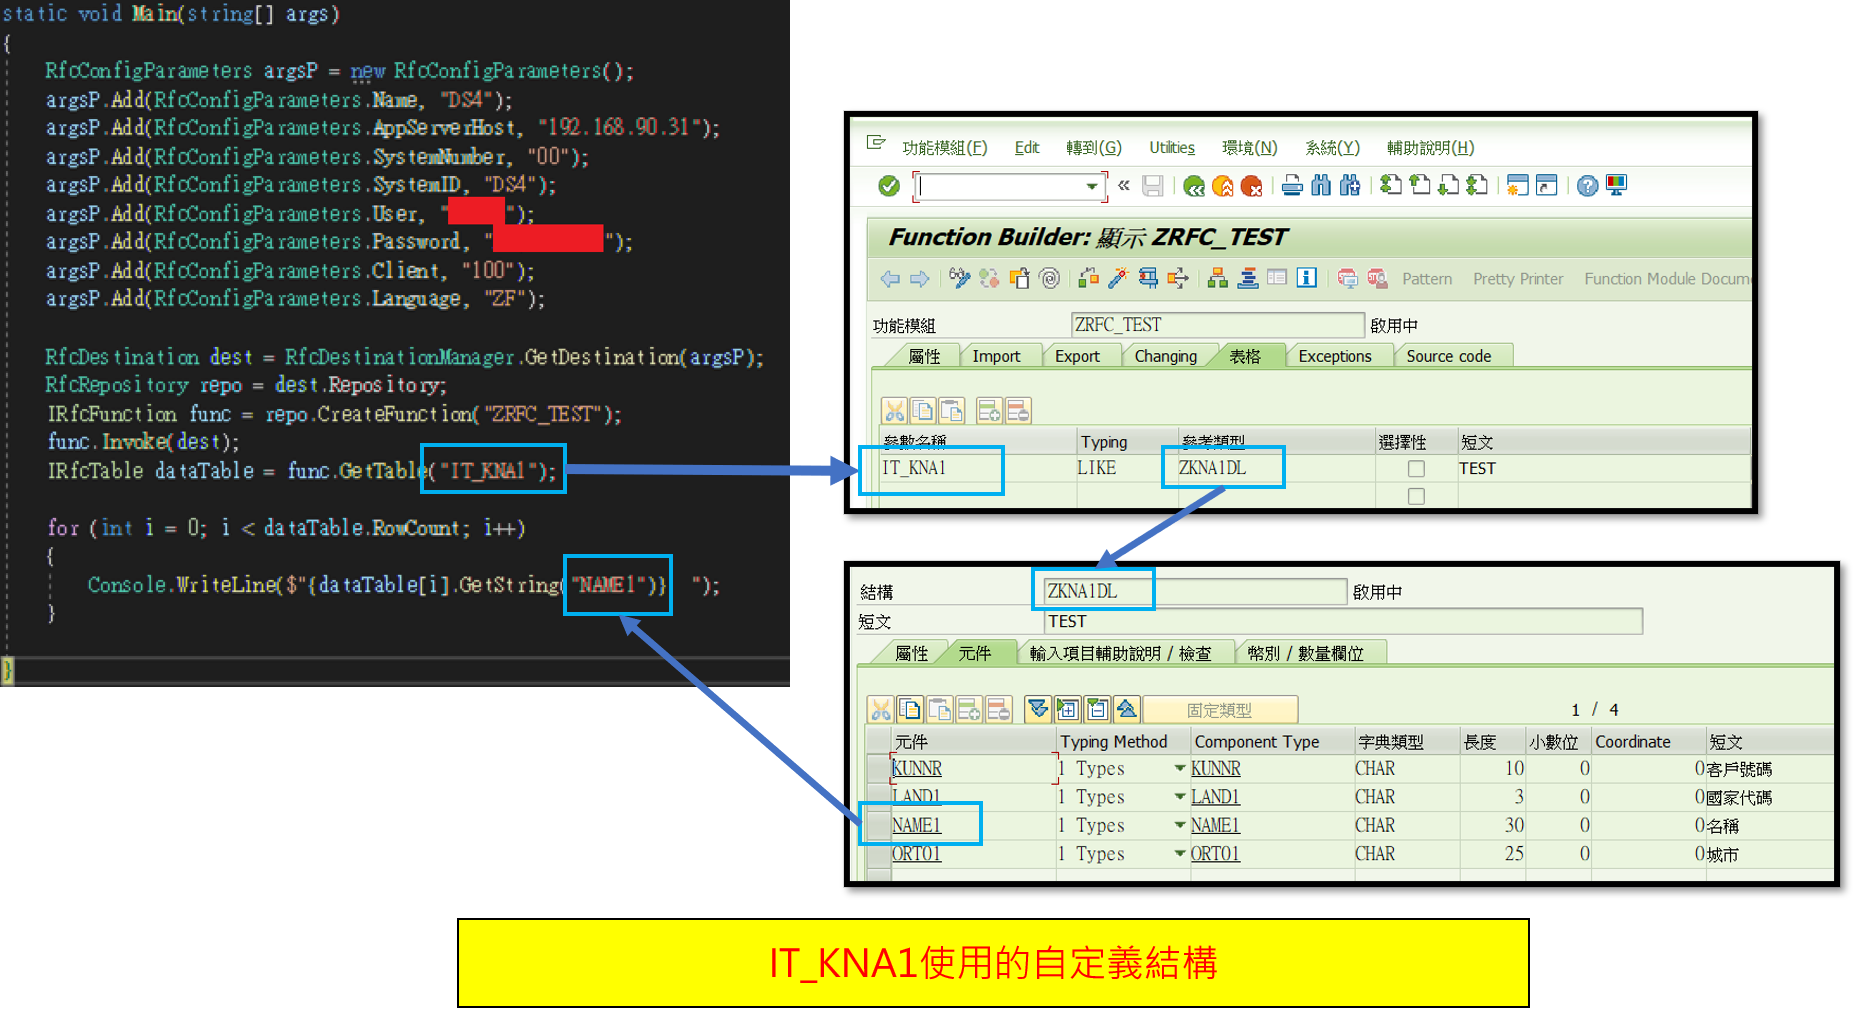Screen dimensions: 1853x1009
Task: Toggle the optional checkbox for IT_KNA1 row
Action: click(x=1416, y=469)
